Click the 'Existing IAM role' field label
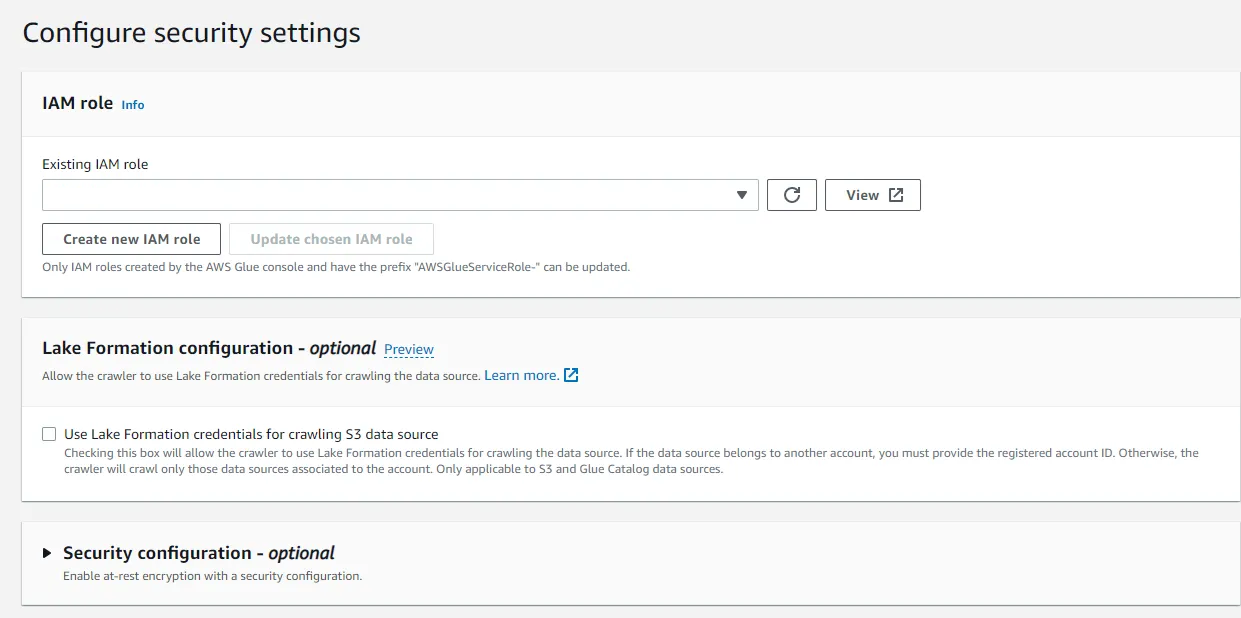This screenshot has height=618, width=1241. pyautogui.click(x=95, y=164)
